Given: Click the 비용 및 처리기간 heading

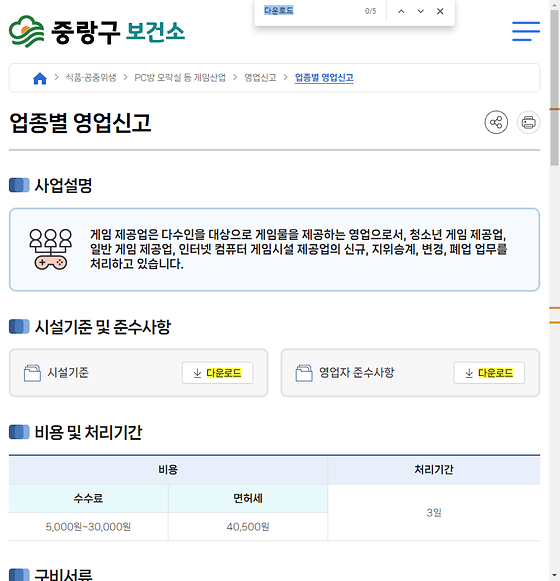Looking at the screenshot, I should click(88, 432).
